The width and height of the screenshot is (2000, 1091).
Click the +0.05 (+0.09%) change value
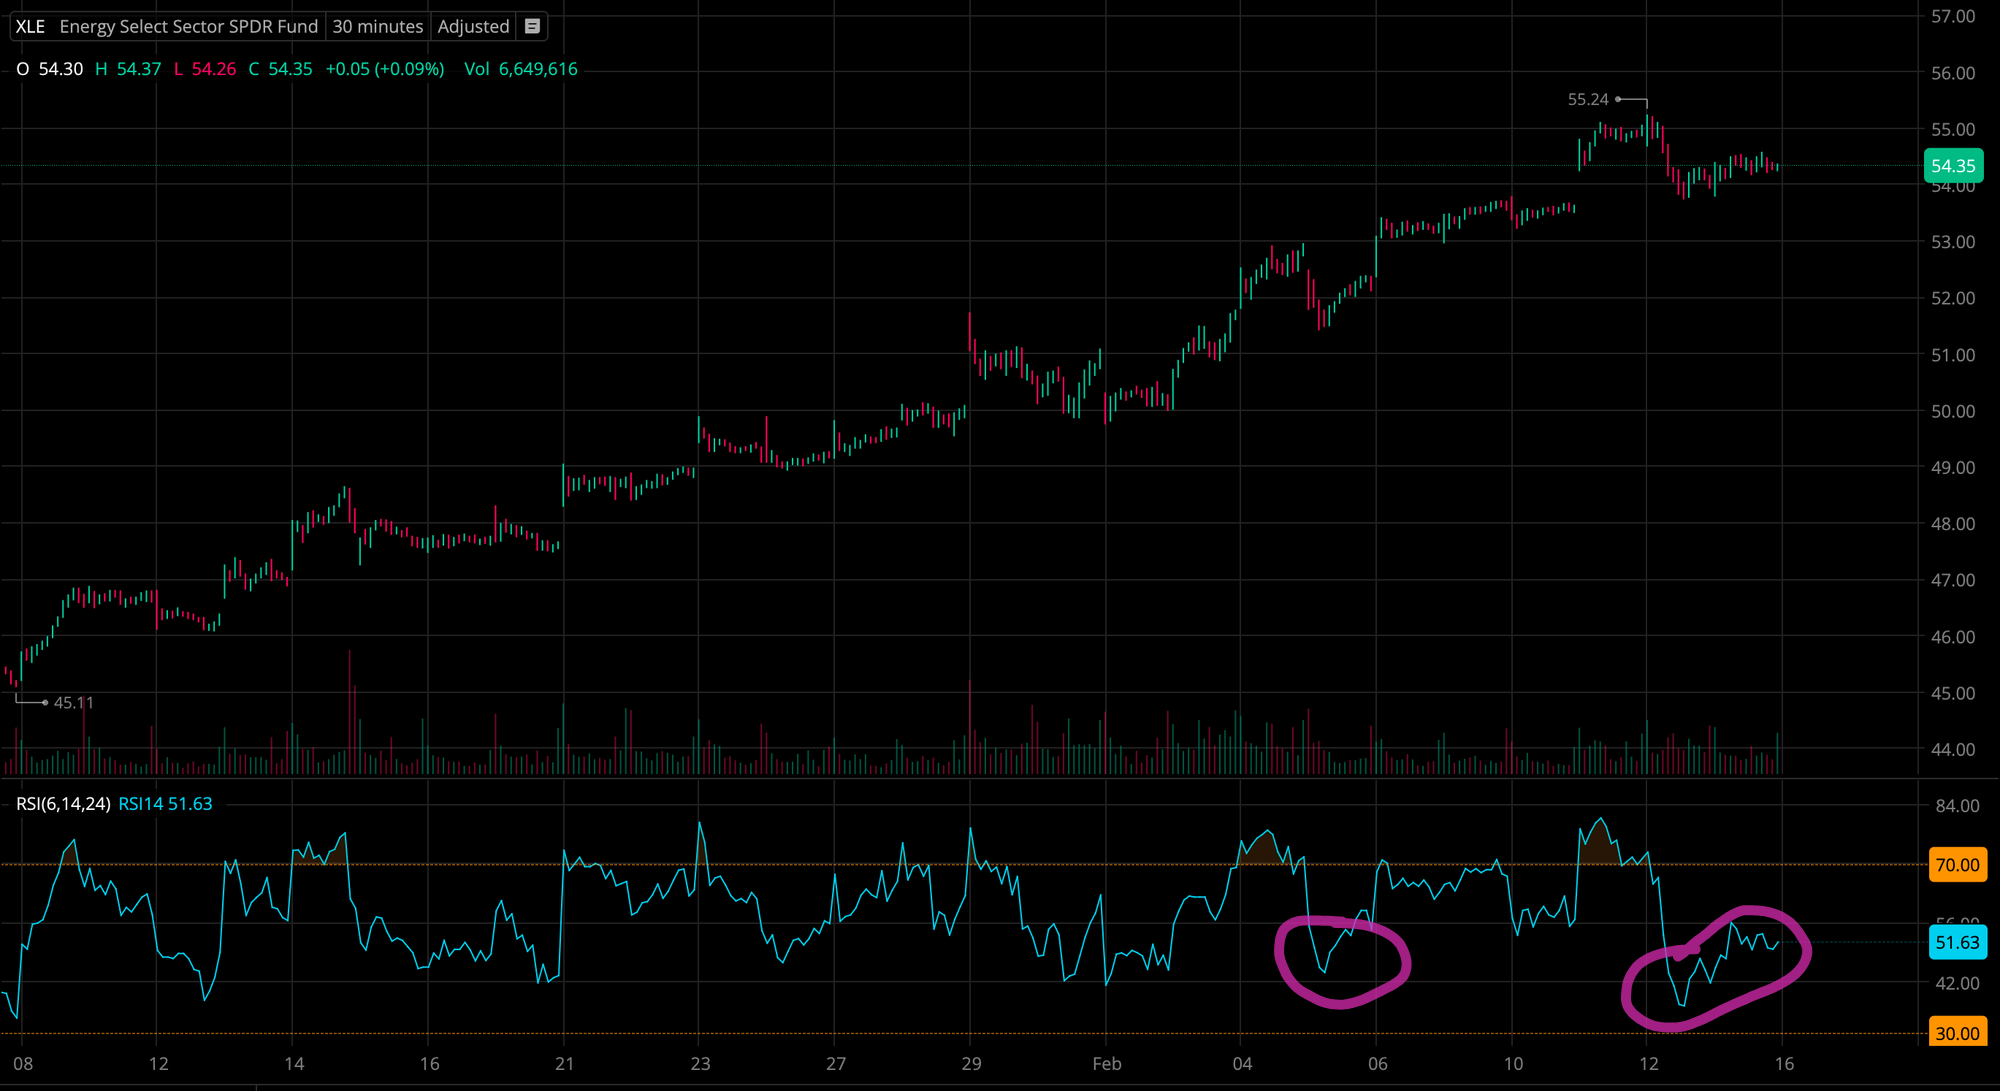tap(384, 69)
